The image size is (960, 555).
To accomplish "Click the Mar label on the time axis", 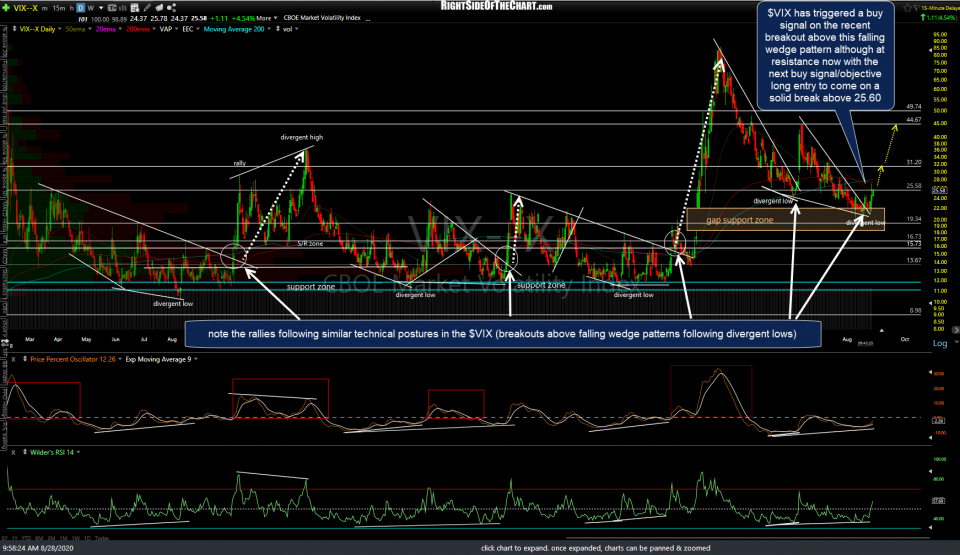I will coord(29,339).
